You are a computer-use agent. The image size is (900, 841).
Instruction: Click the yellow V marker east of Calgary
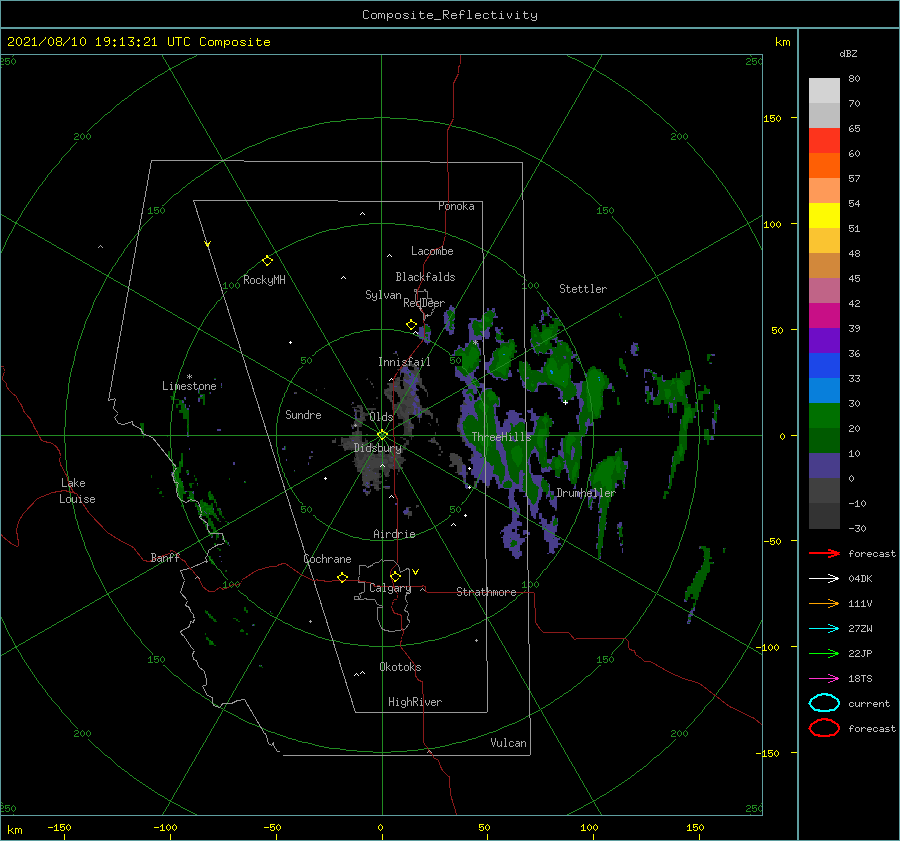point(416,572)
